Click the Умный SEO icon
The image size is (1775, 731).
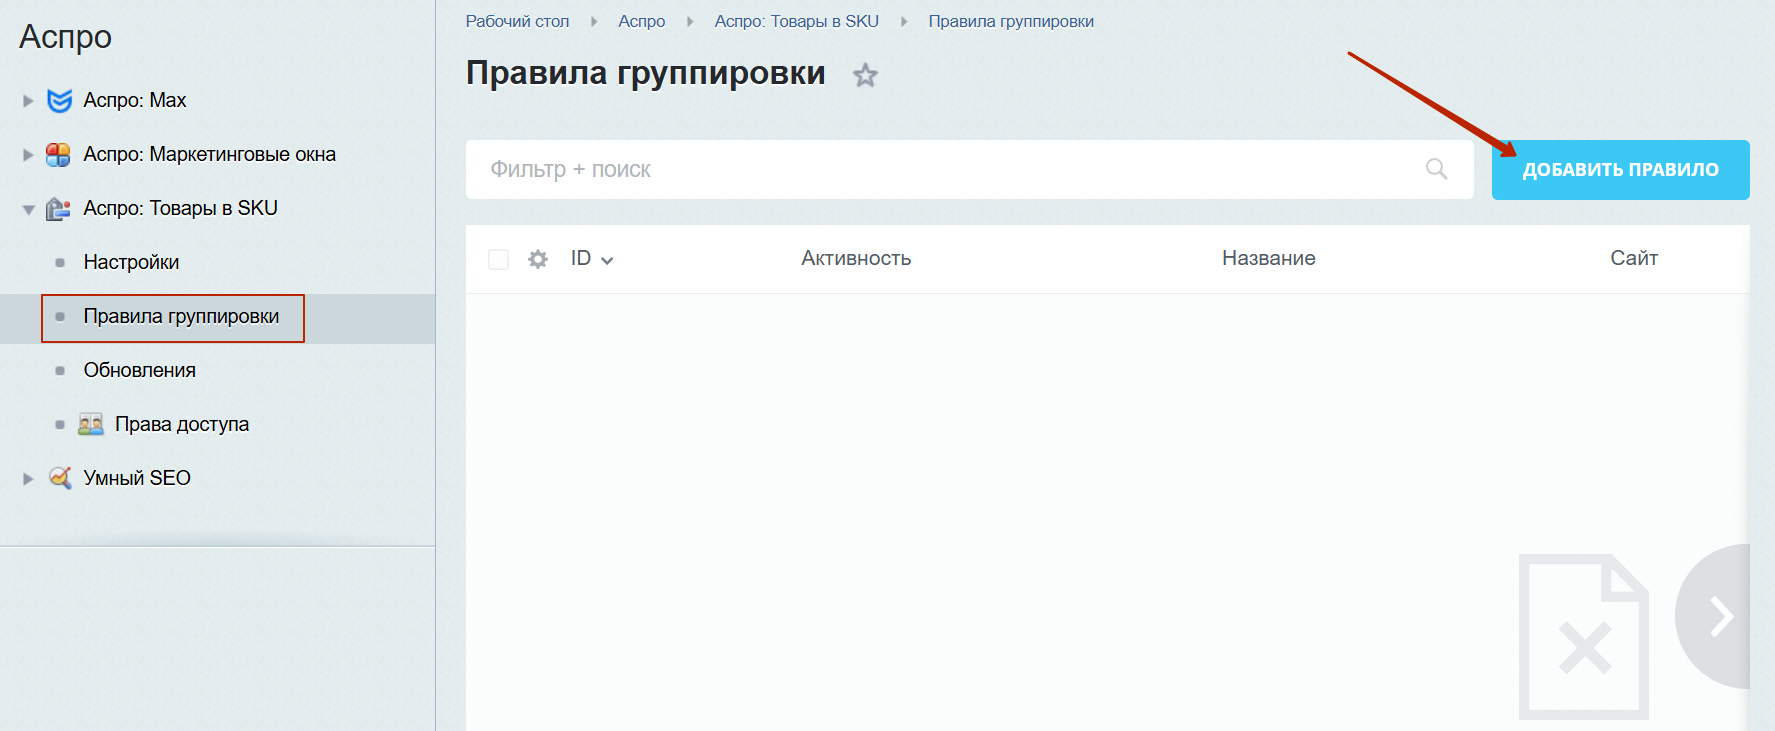[60, 478]
